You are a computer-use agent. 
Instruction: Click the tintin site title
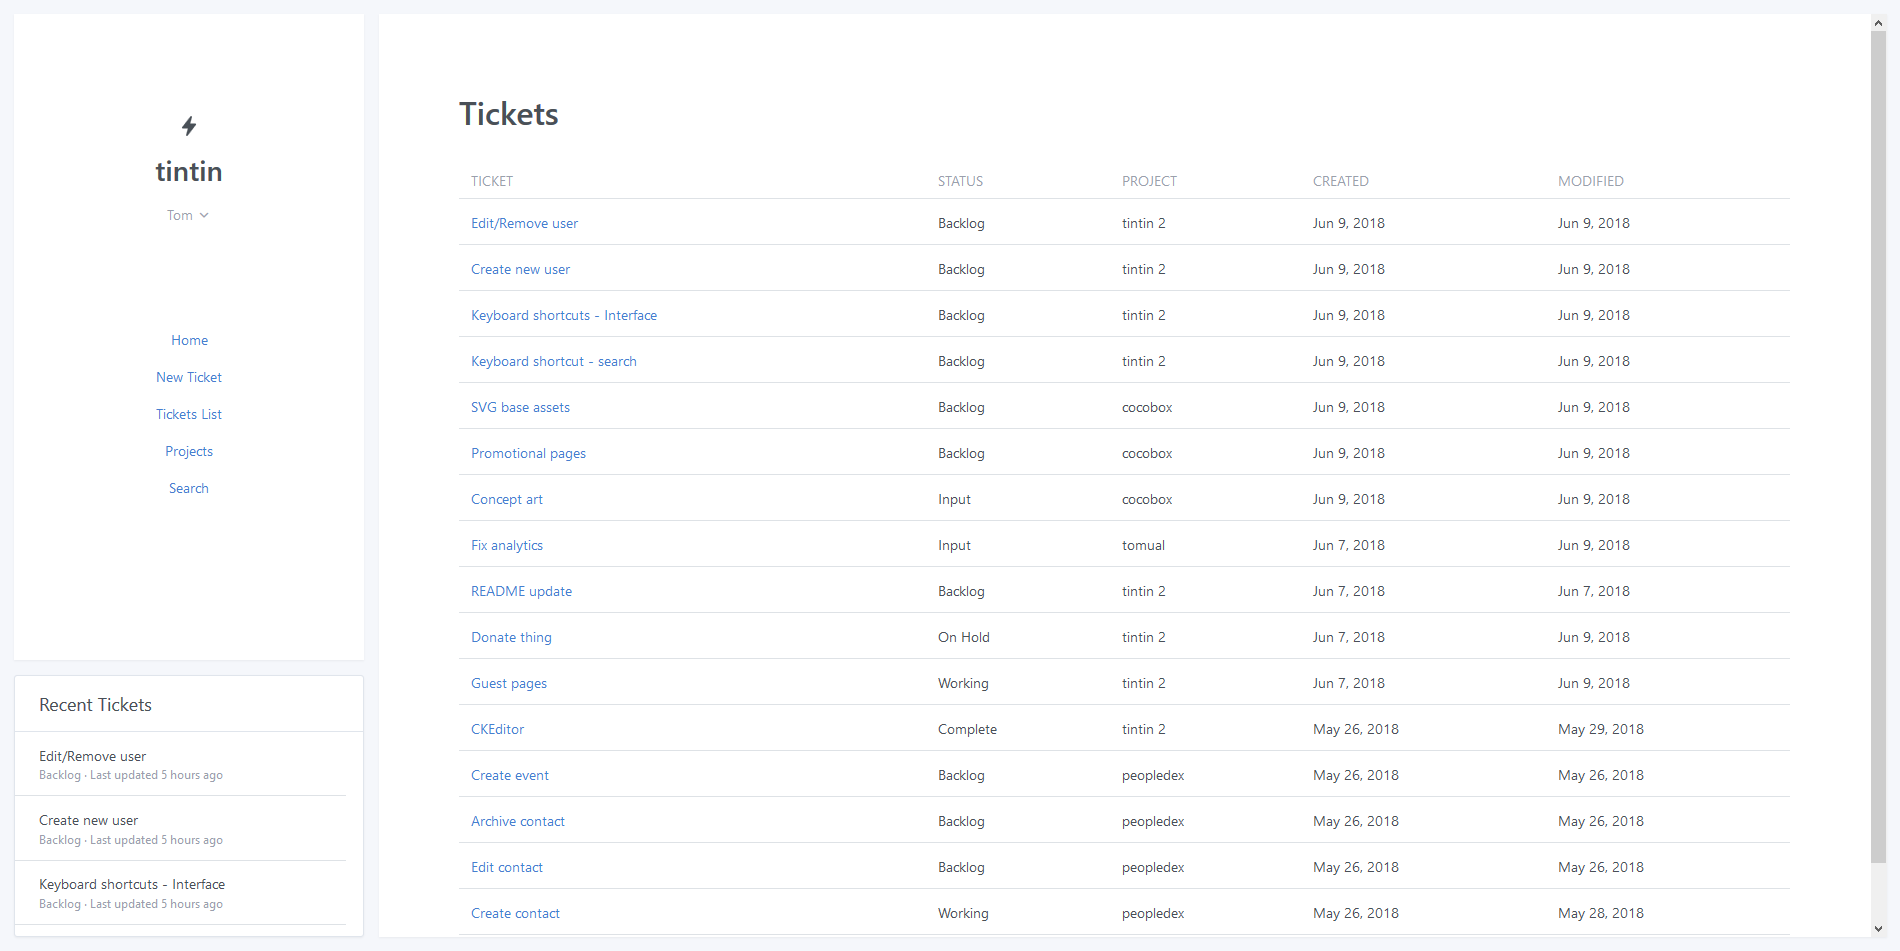tap(189, 172)
